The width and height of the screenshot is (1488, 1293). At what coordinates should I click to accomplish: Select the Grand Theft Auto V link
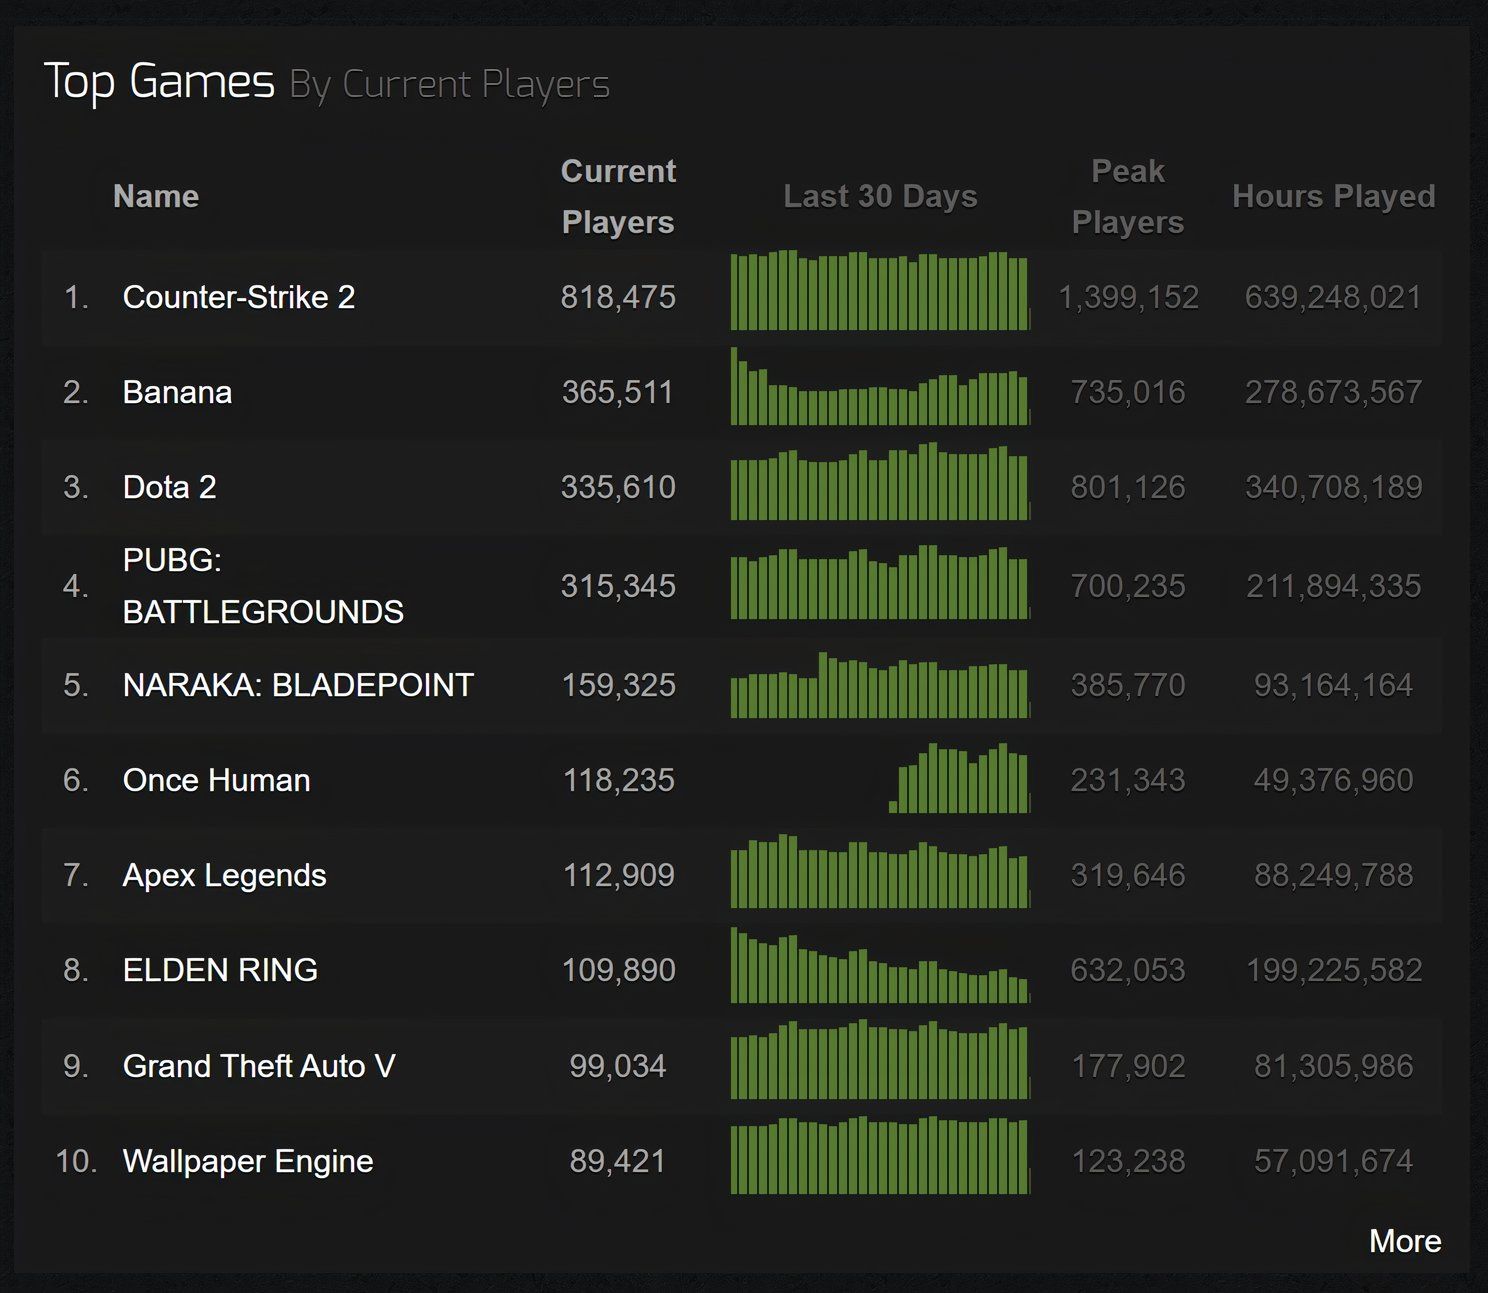tap(258, 1066)
